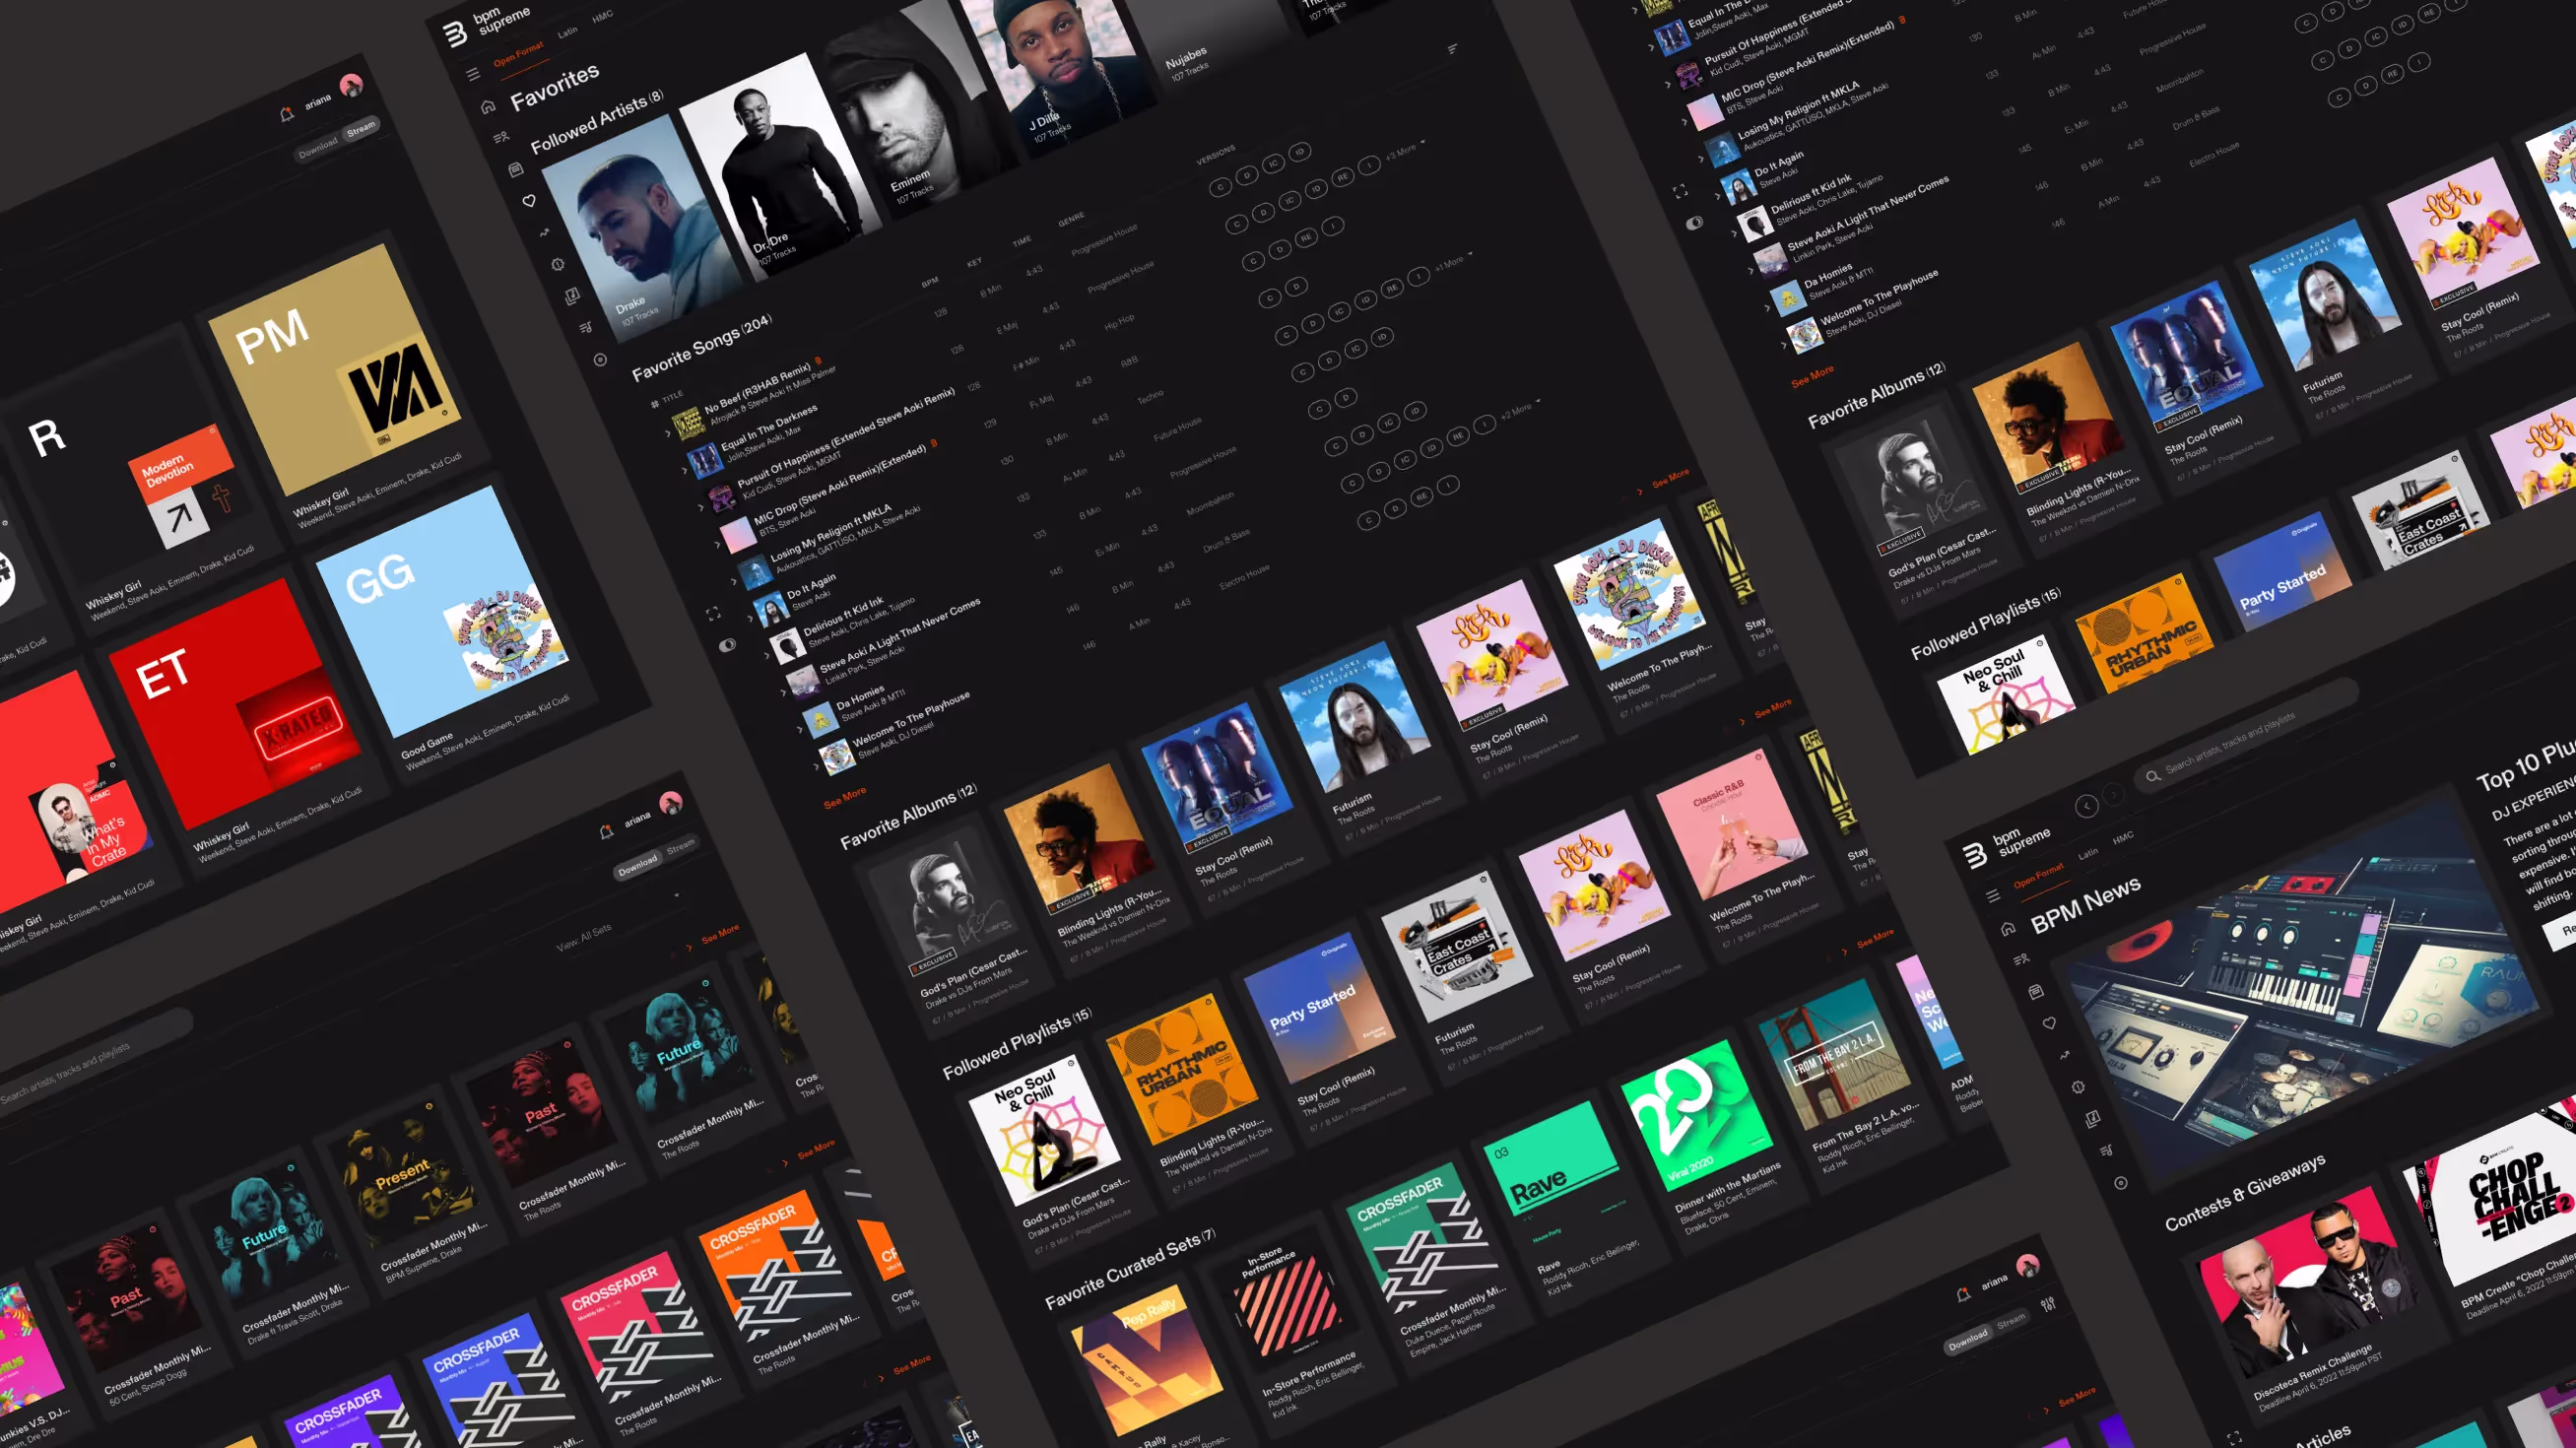Open hamburger menu in BPM News panel
The image size is (2576, 1448).
(x=1992, y=896)
